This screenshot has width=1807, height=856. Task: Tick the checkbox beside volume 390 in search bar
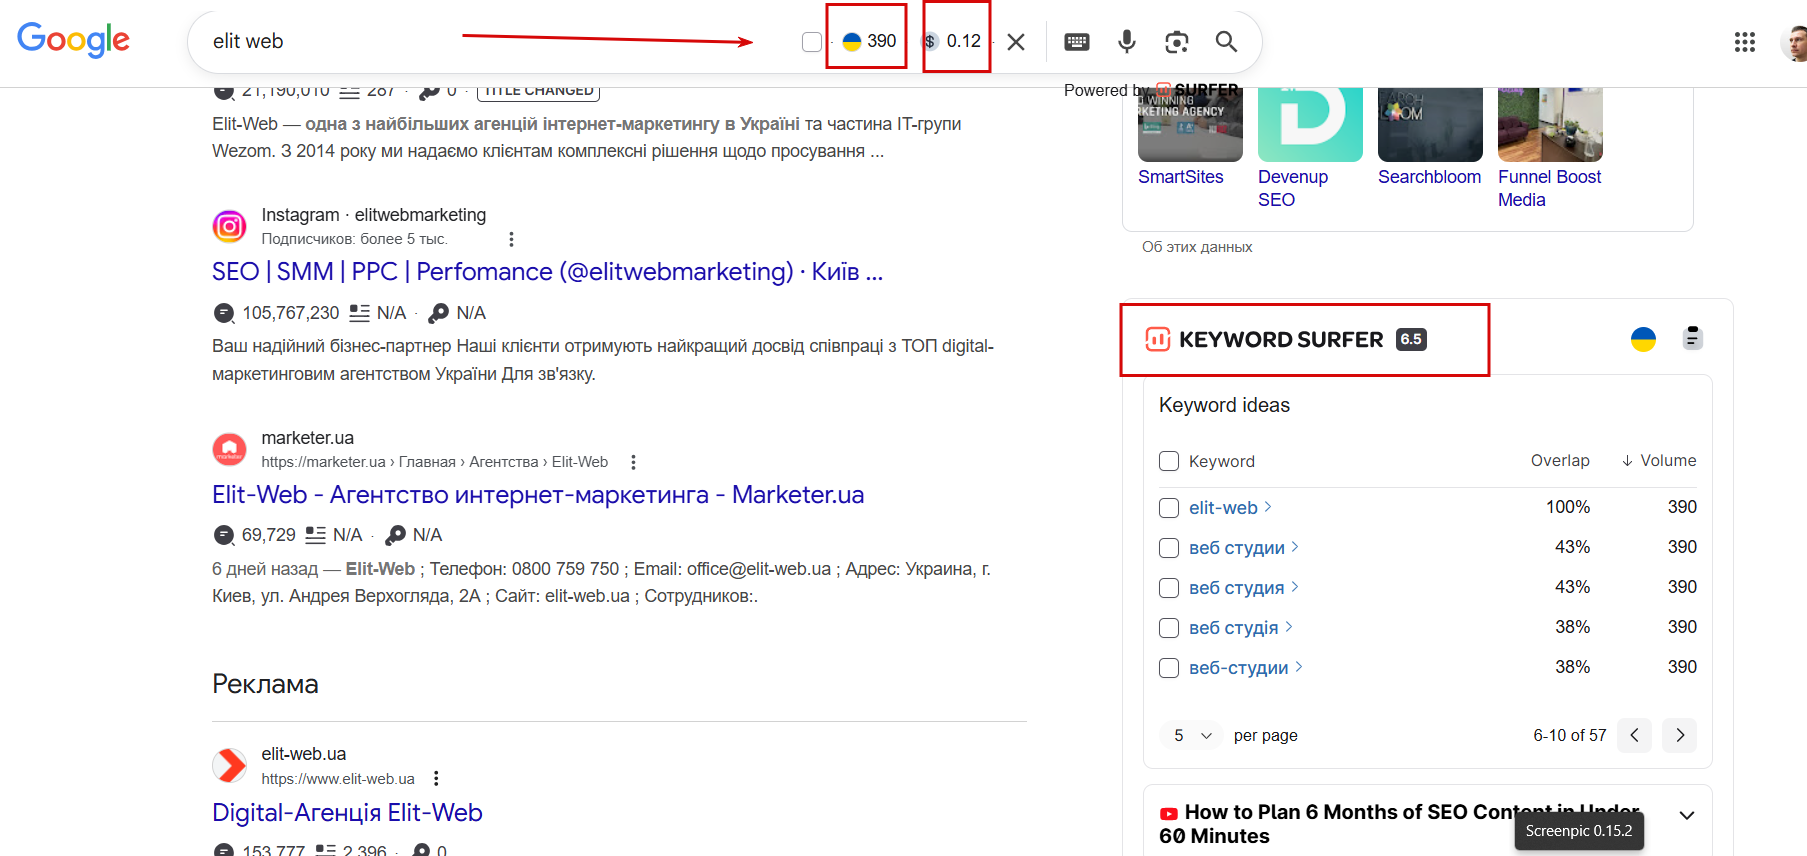pyautogui.click(x=812, y=42)
